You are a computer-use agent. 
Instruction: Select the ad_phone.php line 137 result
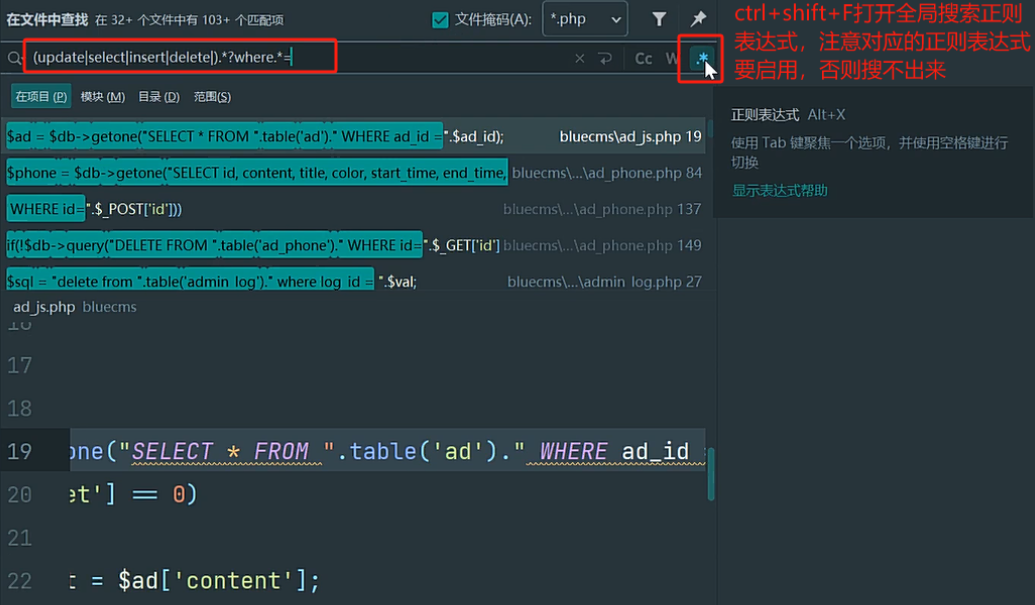pyautogui.click(x=354, y=209)
